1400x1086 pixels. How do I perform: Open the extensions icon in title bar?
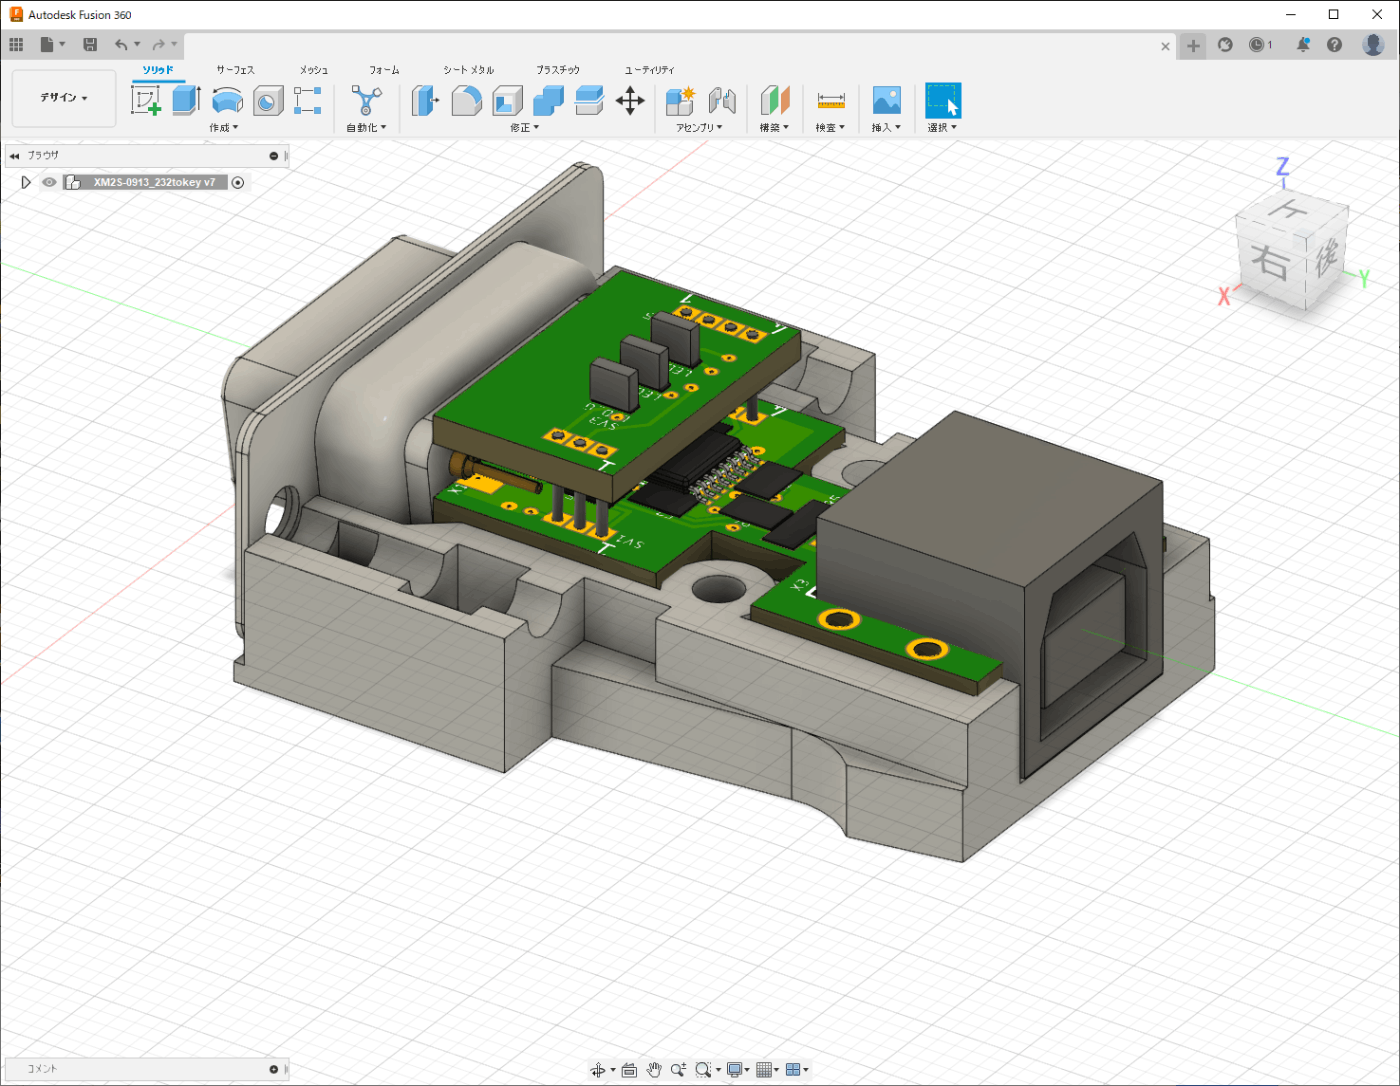tap(1226, 45)
